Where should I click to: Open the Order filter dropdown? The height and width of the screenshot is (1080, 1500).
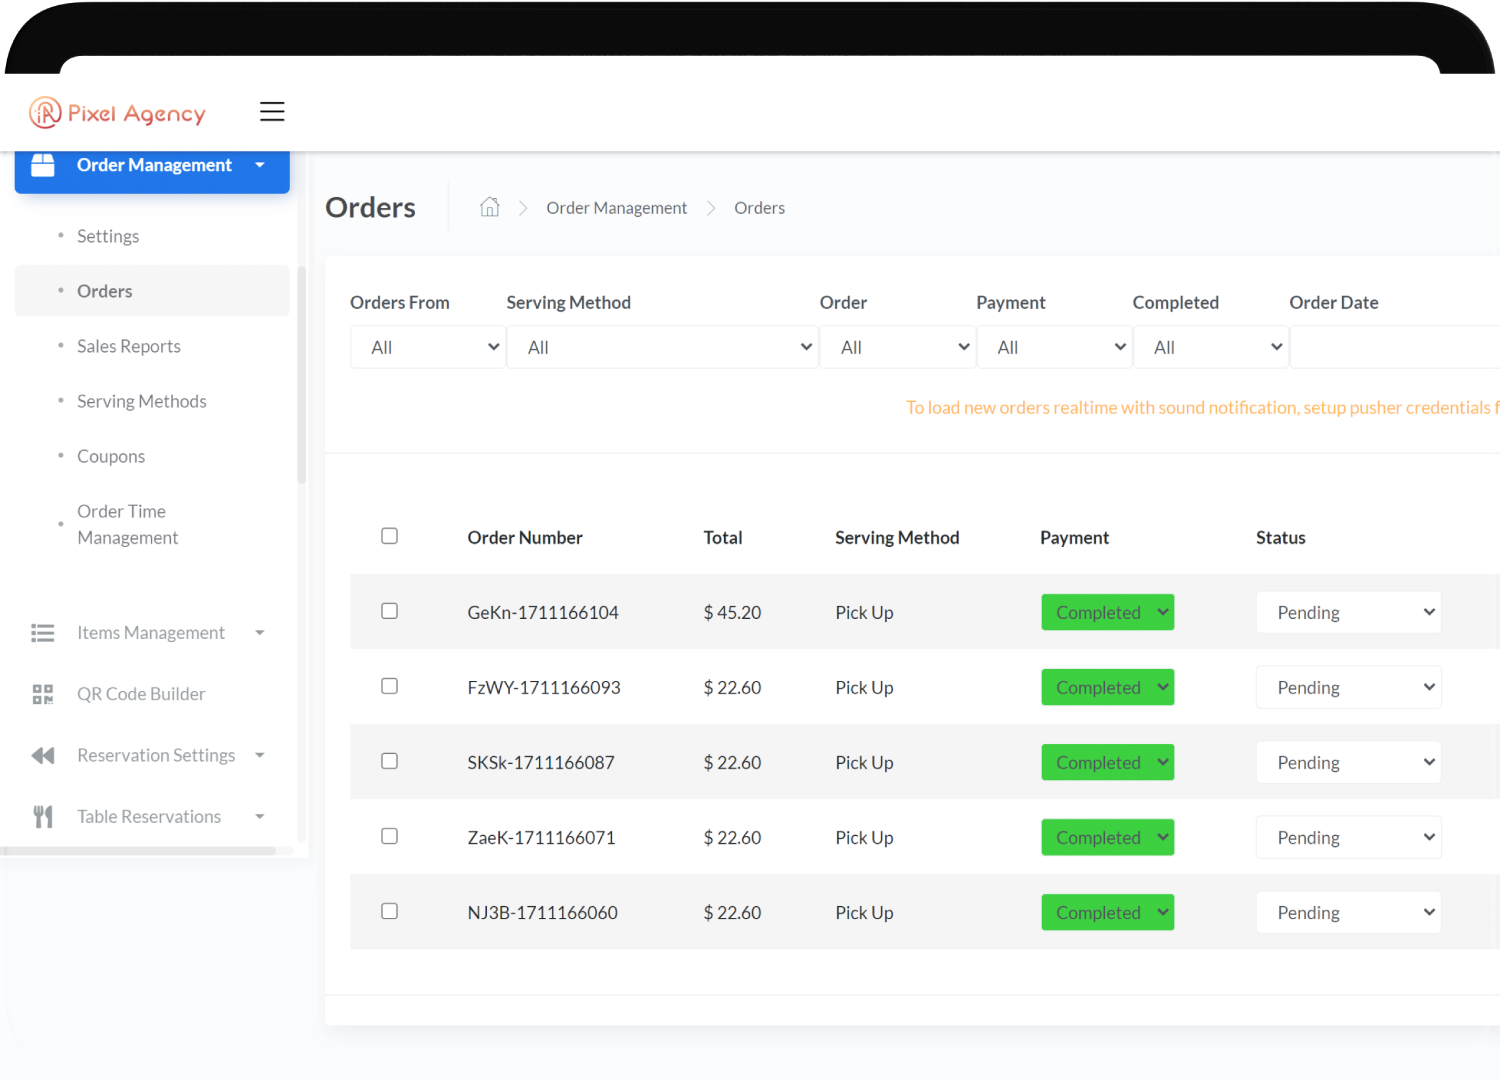click(897, 347)
